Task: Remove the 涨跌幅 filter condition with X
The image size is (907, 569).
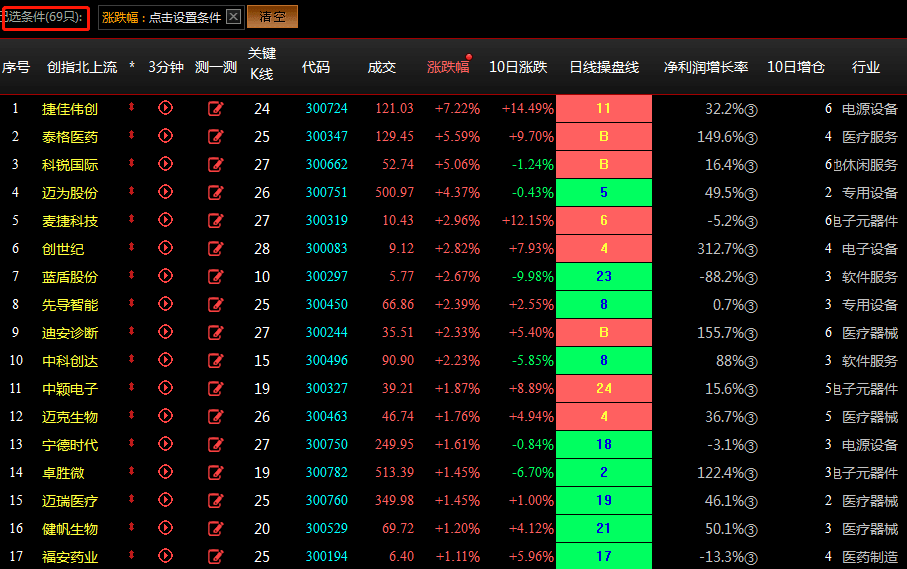Action: (233, 16)
